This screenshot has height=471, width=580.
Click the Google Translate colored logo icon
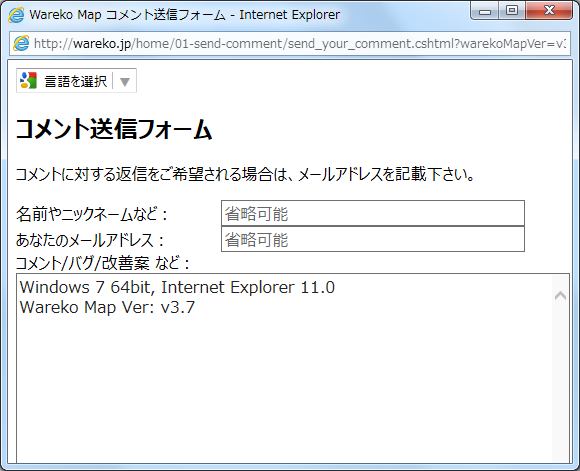tap(28, 81)
